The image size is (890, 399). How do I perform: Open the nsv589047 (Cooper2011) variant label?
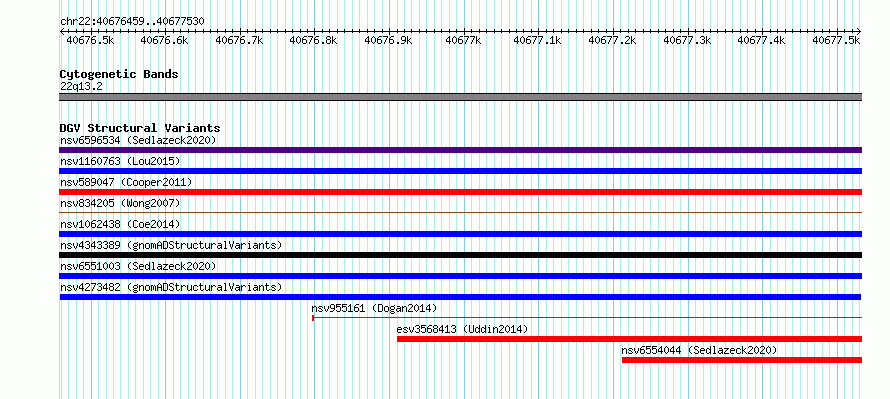pyautogui.click(x=126, y=182)
